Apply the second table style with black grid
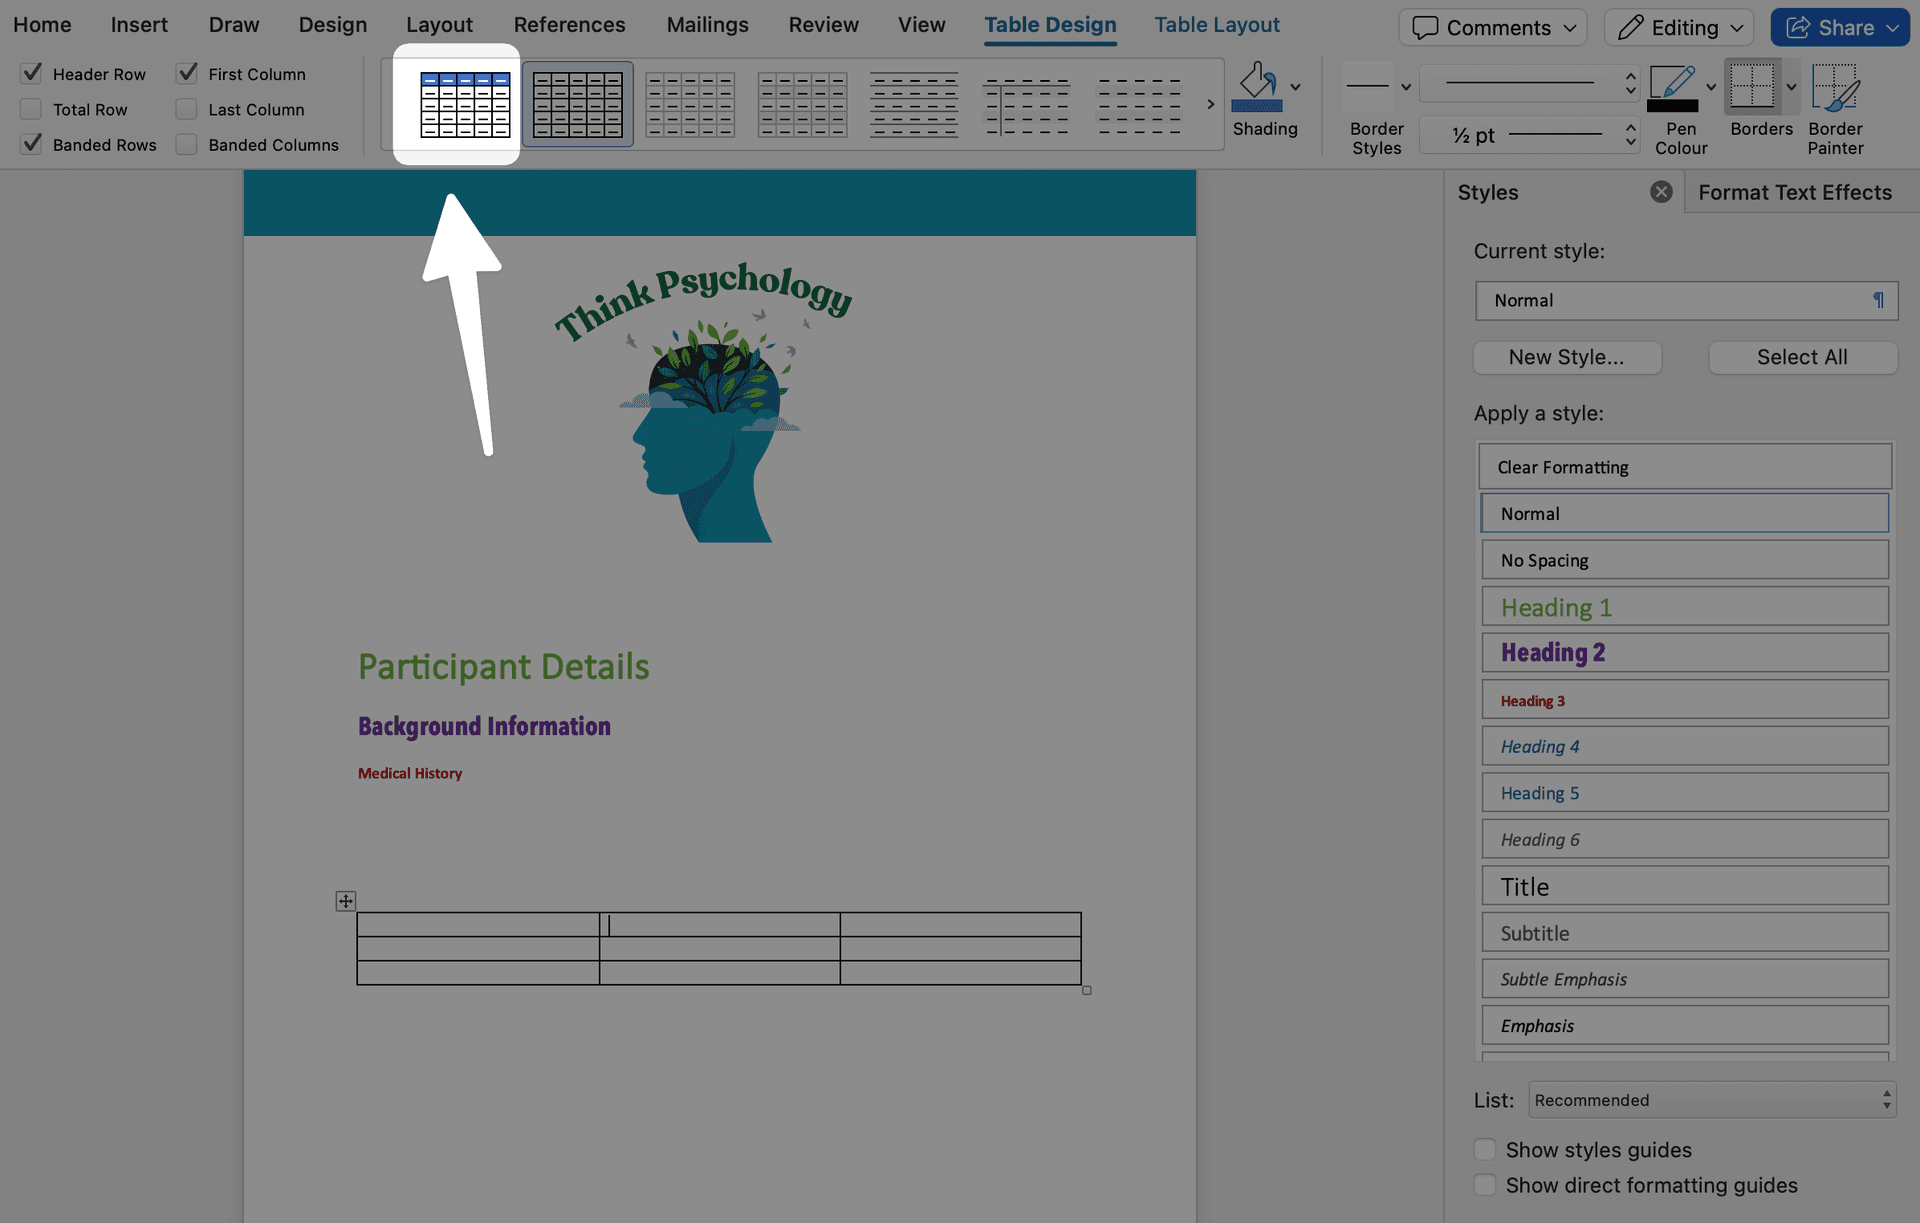This screenshot has height=1223, width=1920. pos(577,104)
